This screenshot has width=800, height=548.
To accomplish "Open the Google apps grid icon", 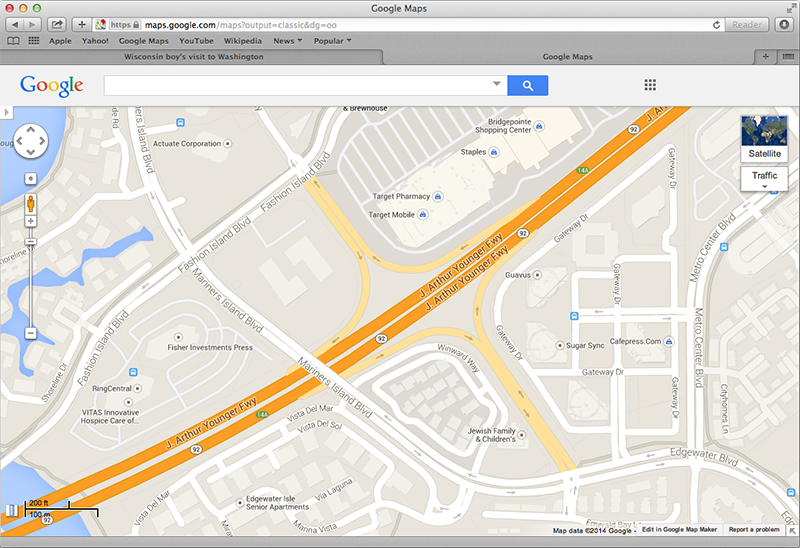I will [x=650, y=85].
